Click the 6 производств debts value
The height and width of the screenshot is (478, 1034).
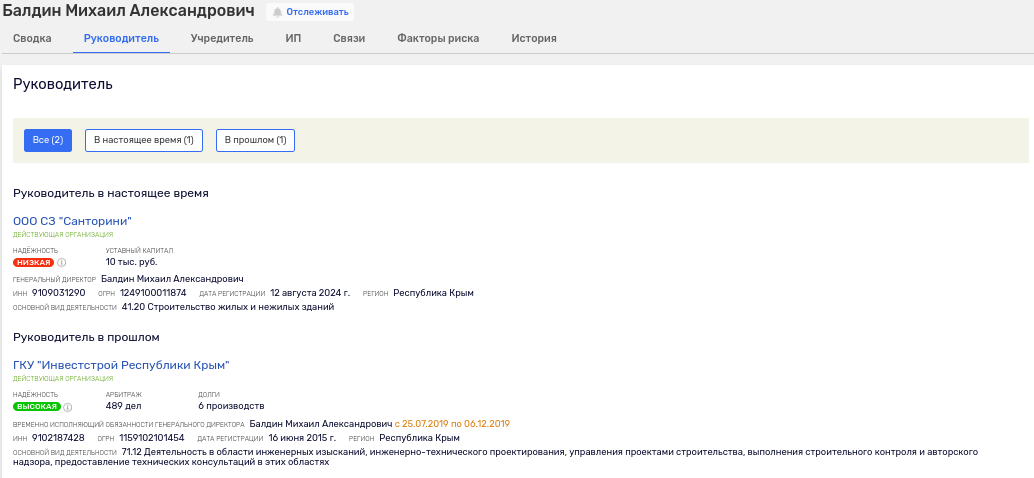pyautogui.click(x=231, y=406)
